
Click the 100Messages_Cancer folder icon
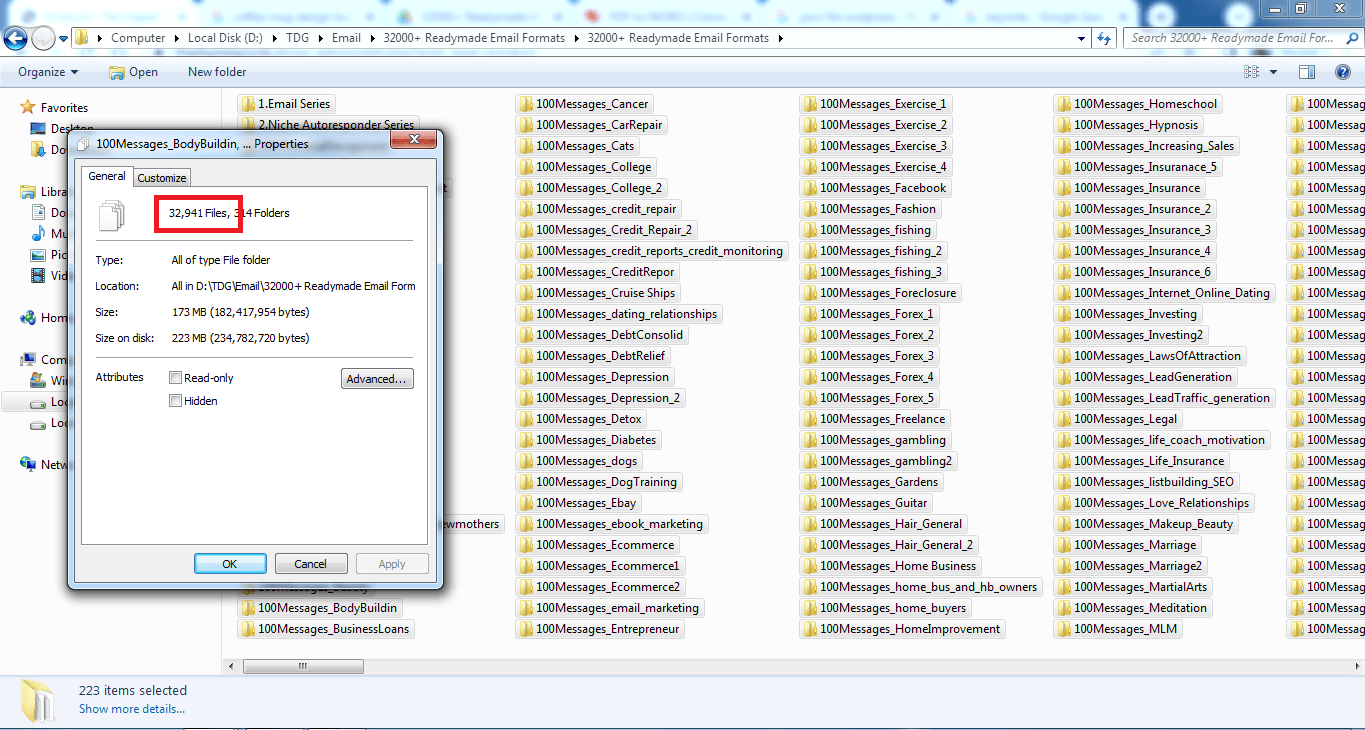point(525,104)
